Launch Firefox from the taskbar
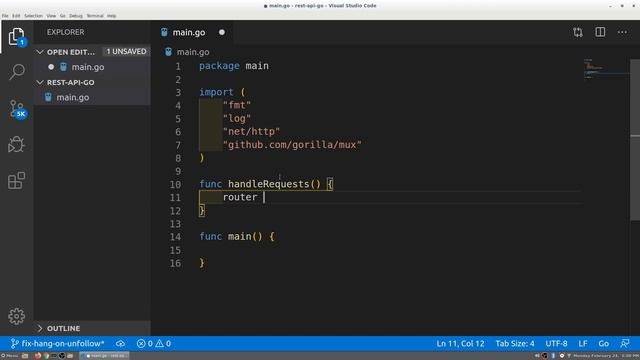 point(38,356)
